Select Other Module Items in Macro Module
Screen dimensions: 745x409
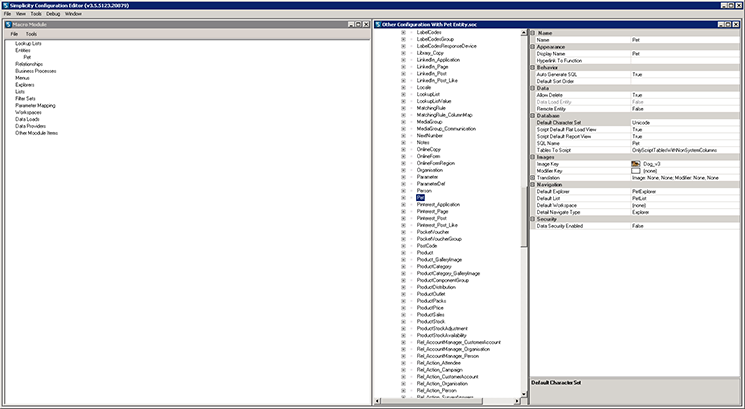(x=37, y=133)
